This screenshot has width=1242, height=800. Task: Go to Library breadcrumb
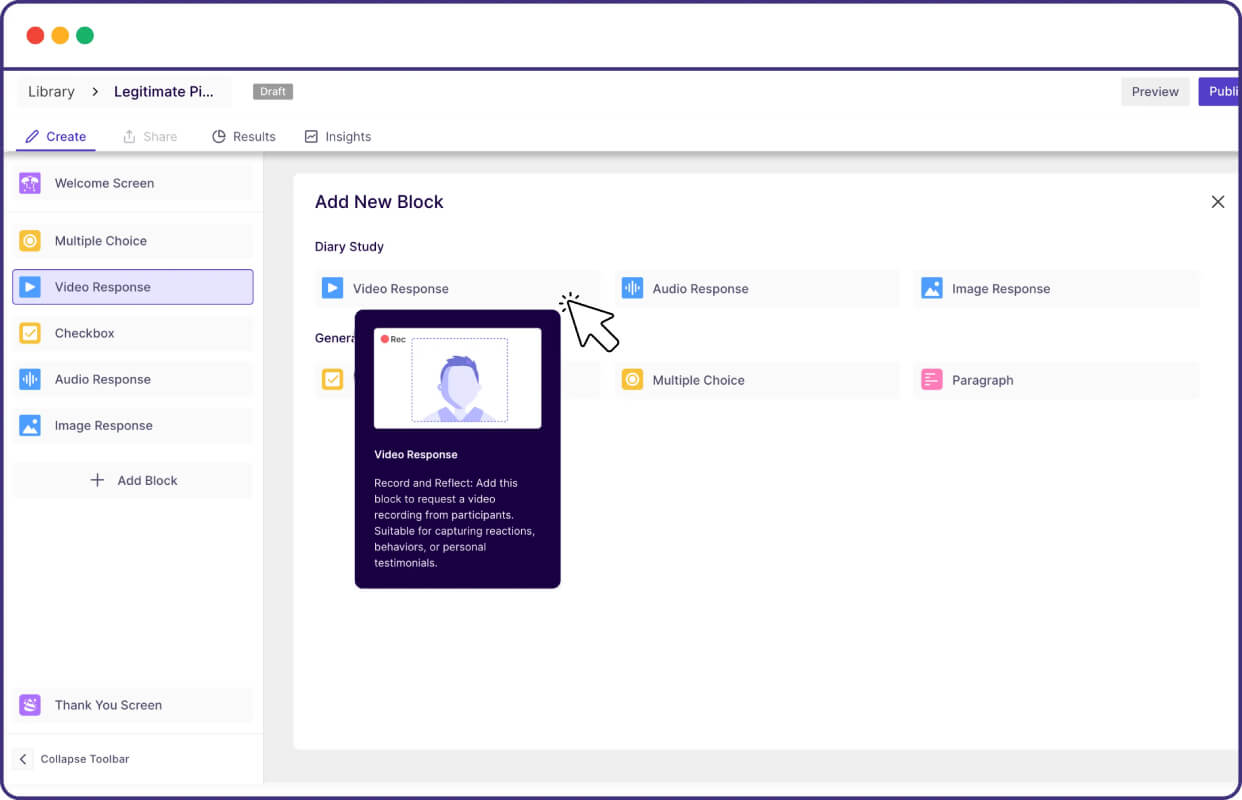click(51, 91)
